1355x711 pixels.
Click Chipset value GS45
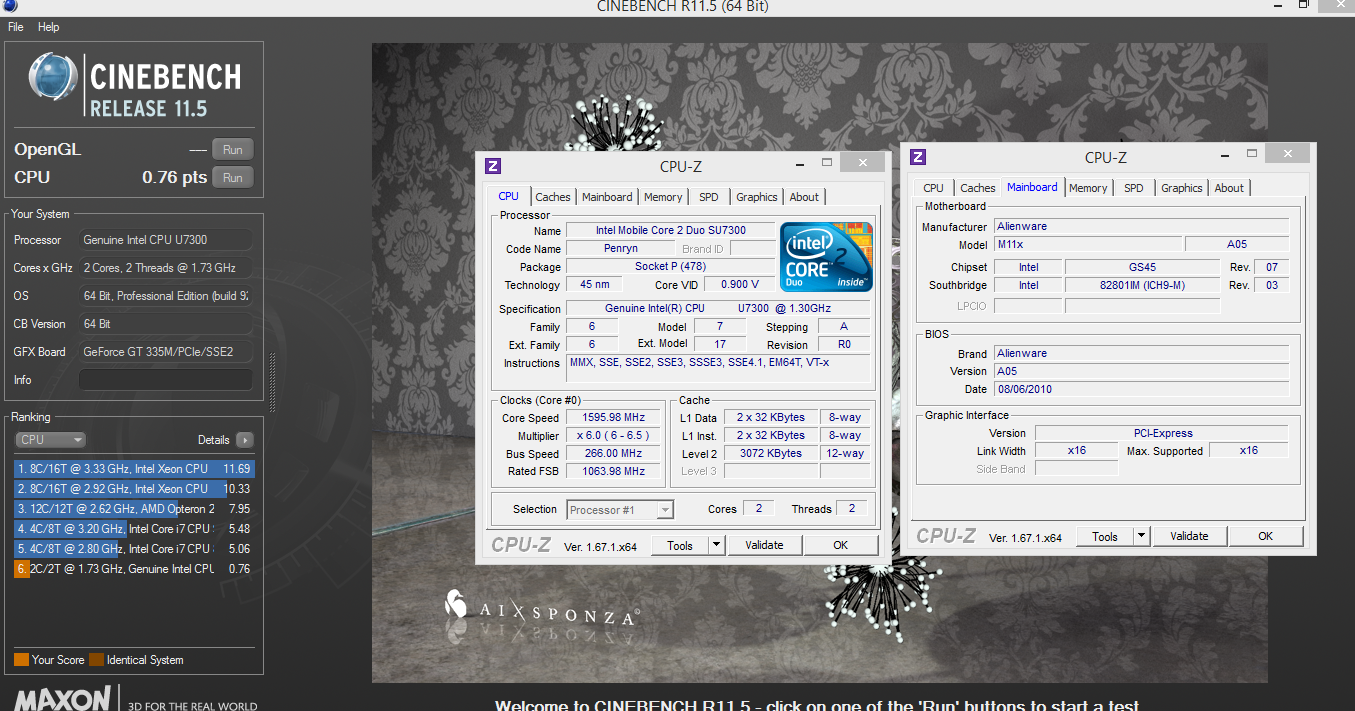pos(1142,267)
